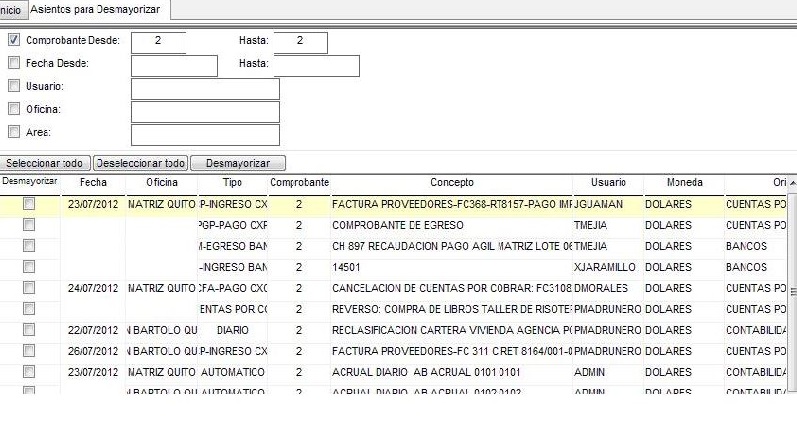This screenshot has height=426, width=797.
Task: Click the grid's vertical scrollbar up arrow
Action: coord(792,183)
